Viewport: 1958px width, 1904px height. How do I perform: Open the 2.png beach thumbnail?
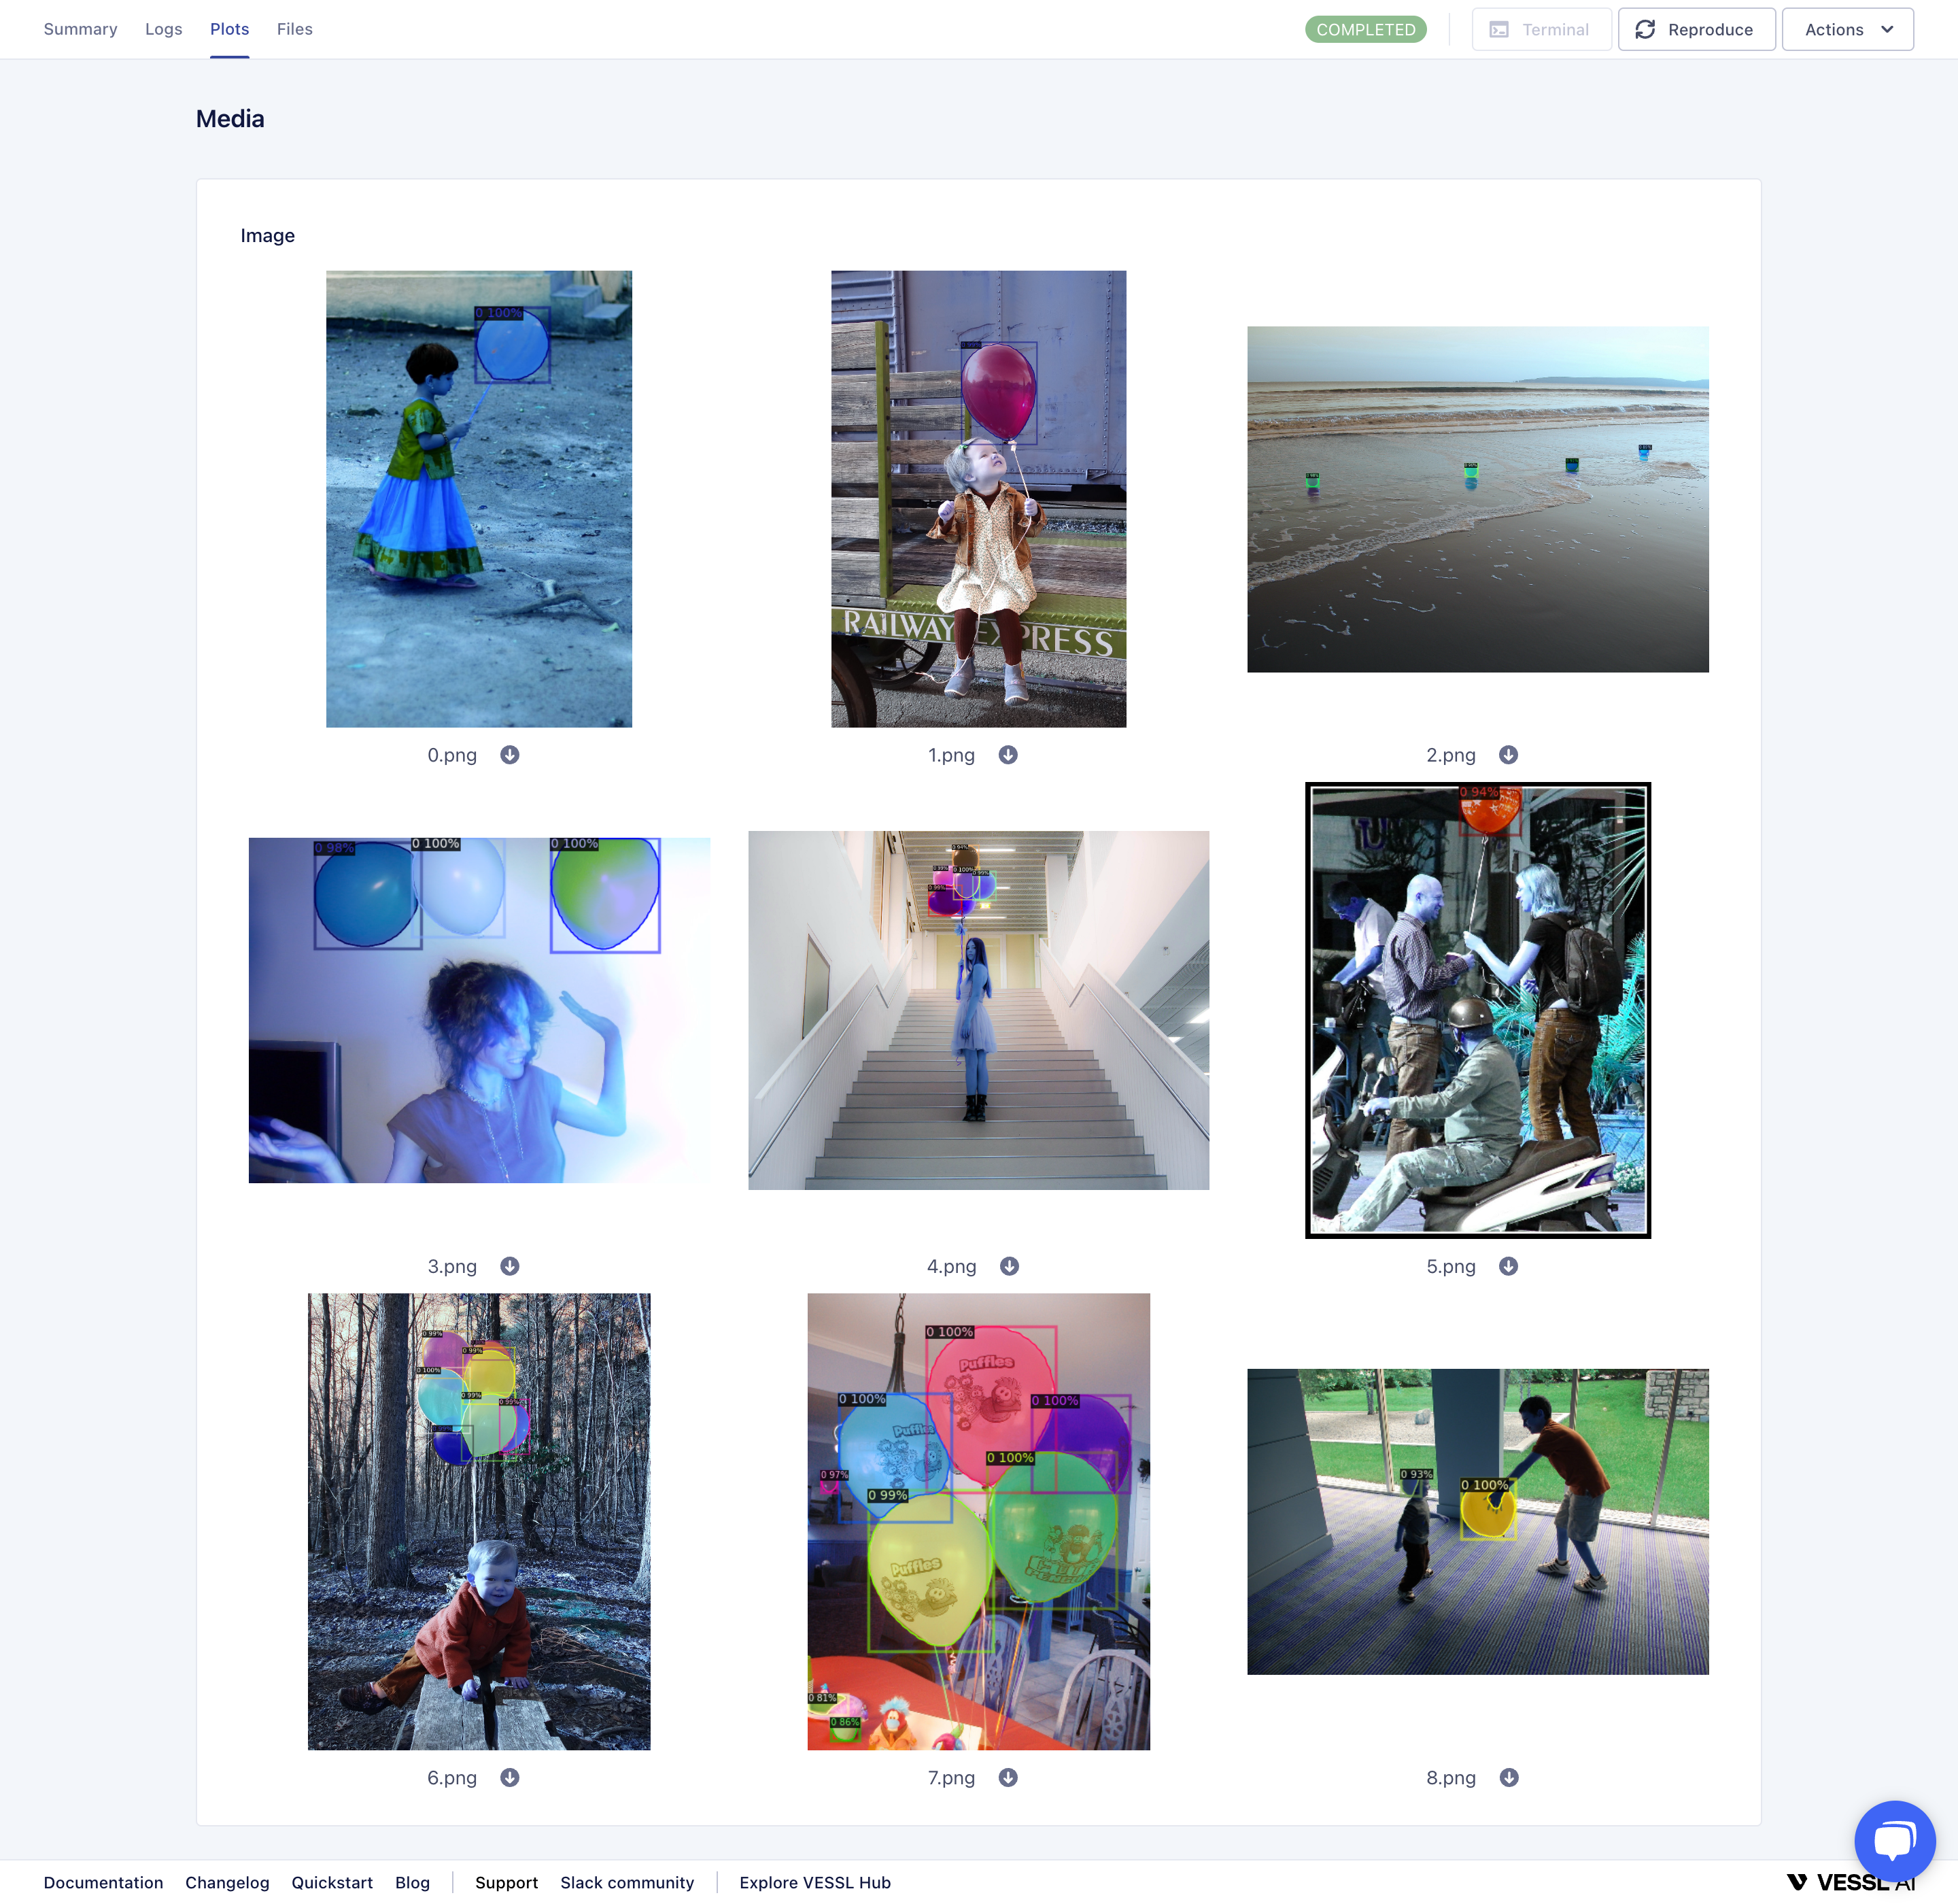1477,499
